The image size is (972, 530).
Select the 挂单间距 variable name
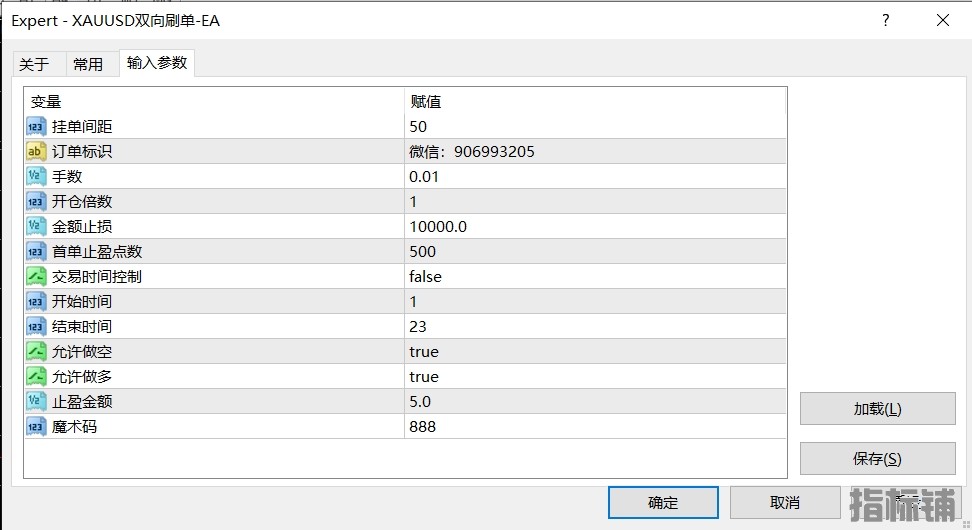(x=82, y=126)
